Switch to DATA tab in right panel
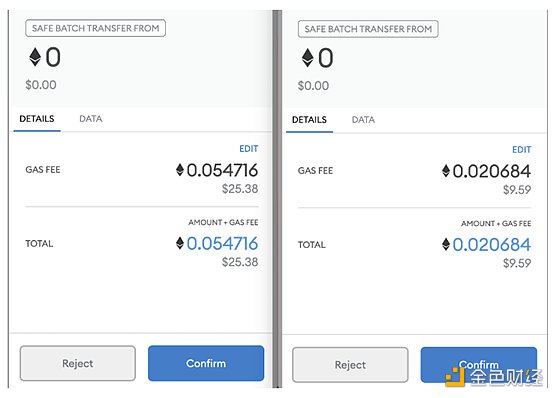 [363, 120]
